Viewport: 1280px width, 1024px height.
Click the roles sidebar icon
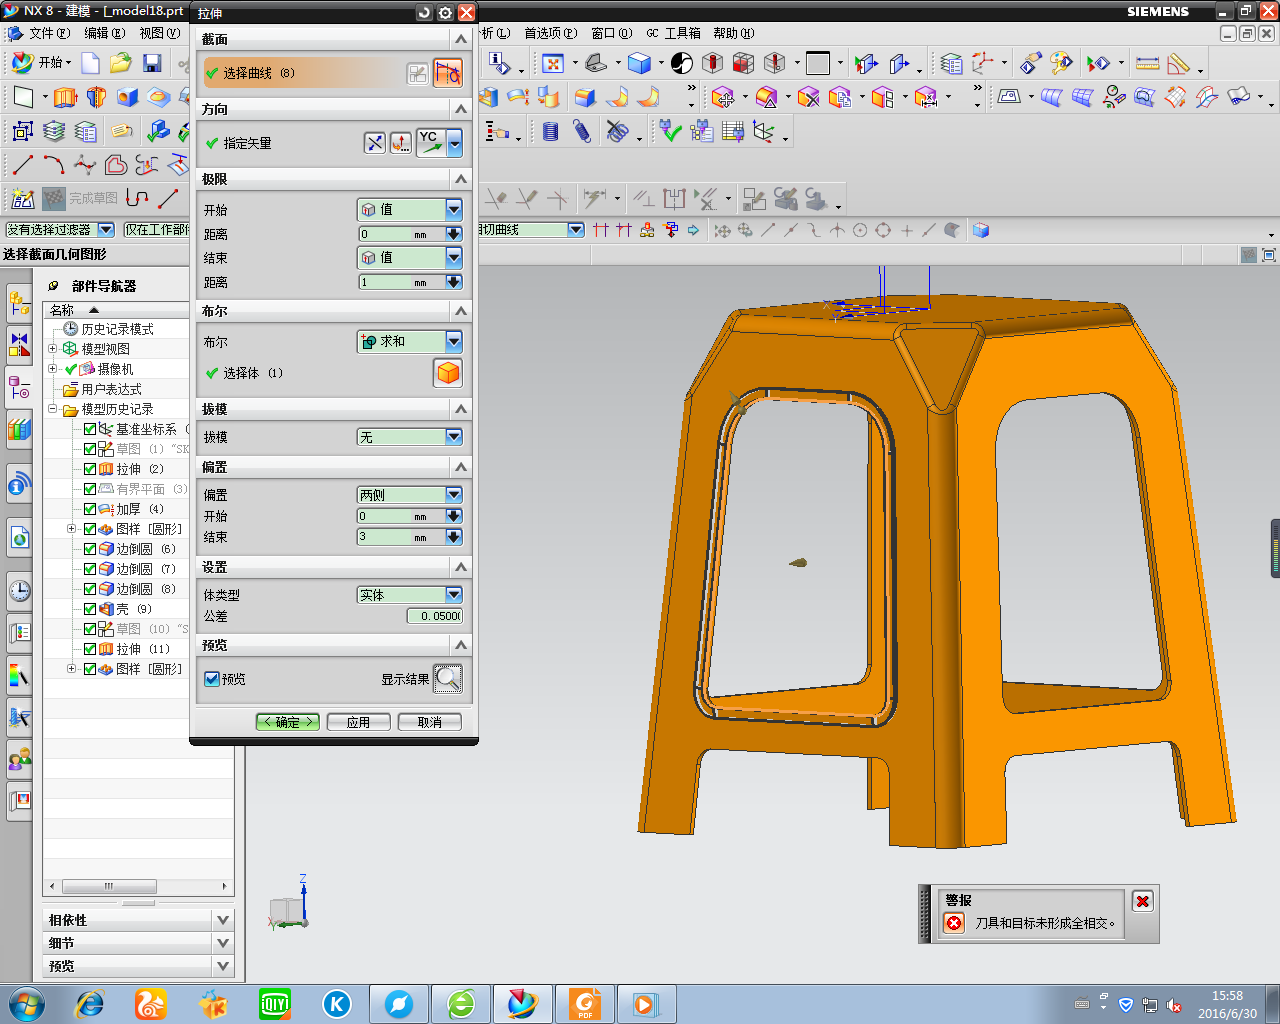[19, 760]
